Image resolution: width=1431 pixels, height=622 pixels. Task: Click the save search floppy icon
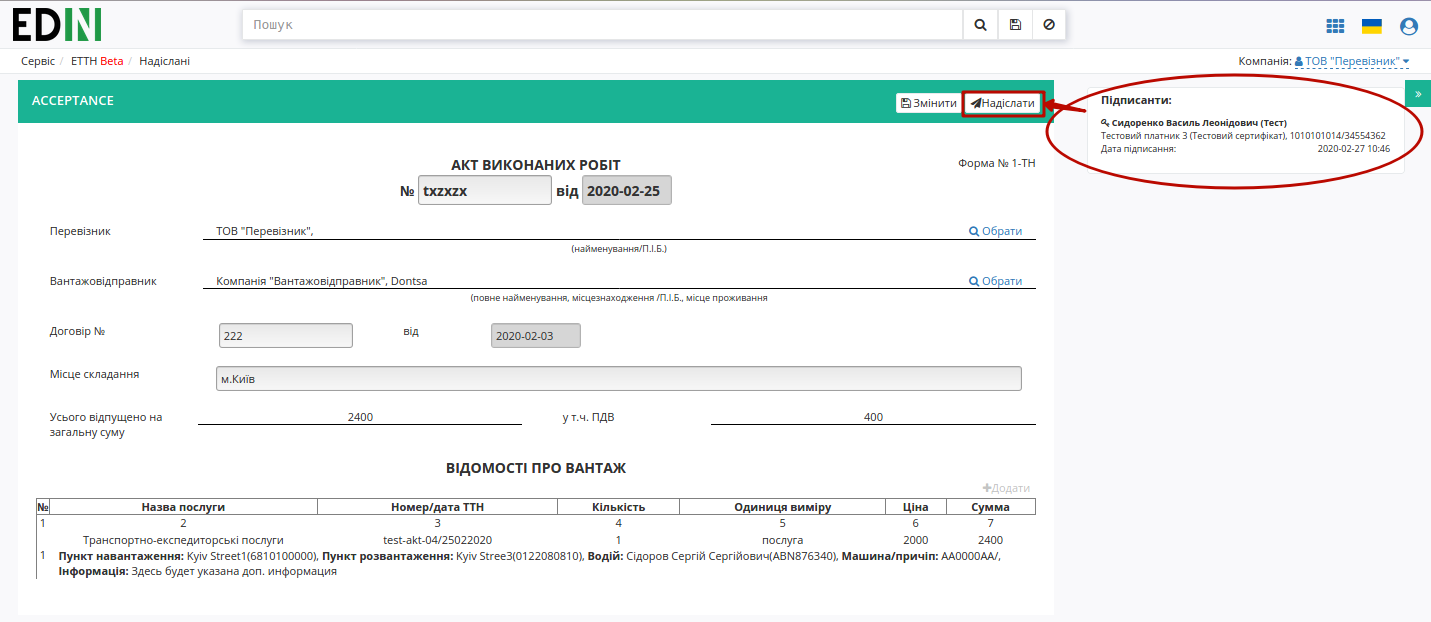point(1015,25)
